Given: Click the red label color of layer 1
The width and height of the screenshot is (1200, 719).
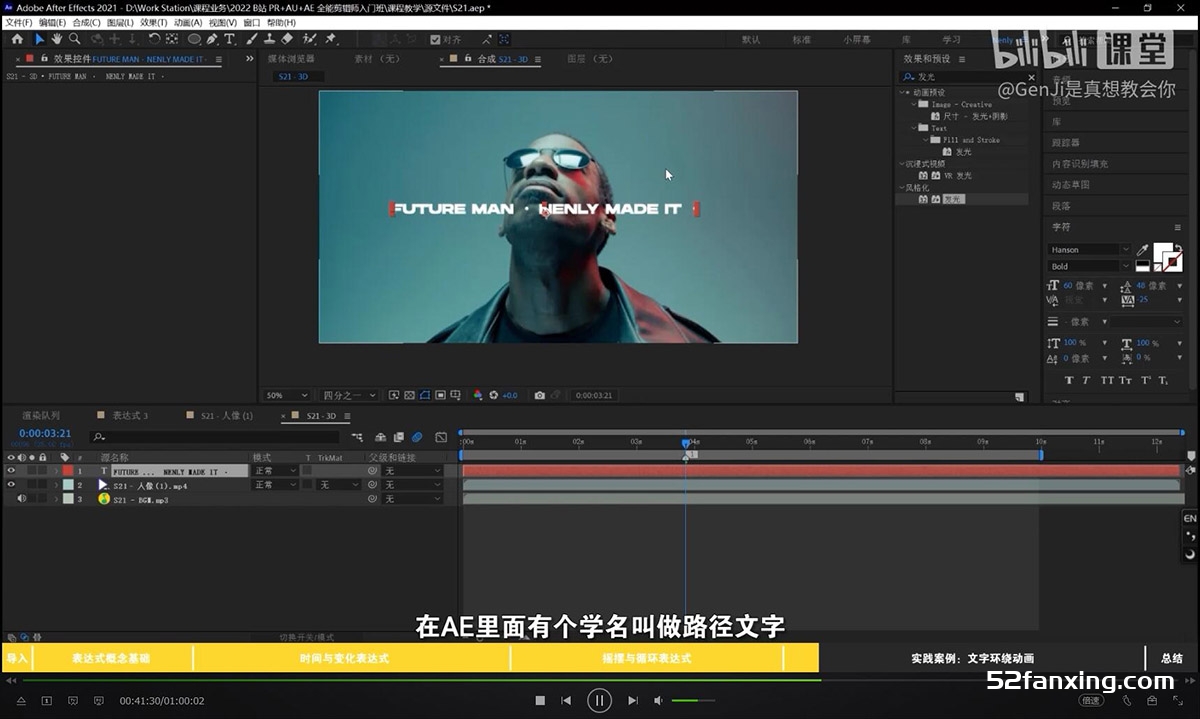Looking at the screenshot, I should [68, 471].
